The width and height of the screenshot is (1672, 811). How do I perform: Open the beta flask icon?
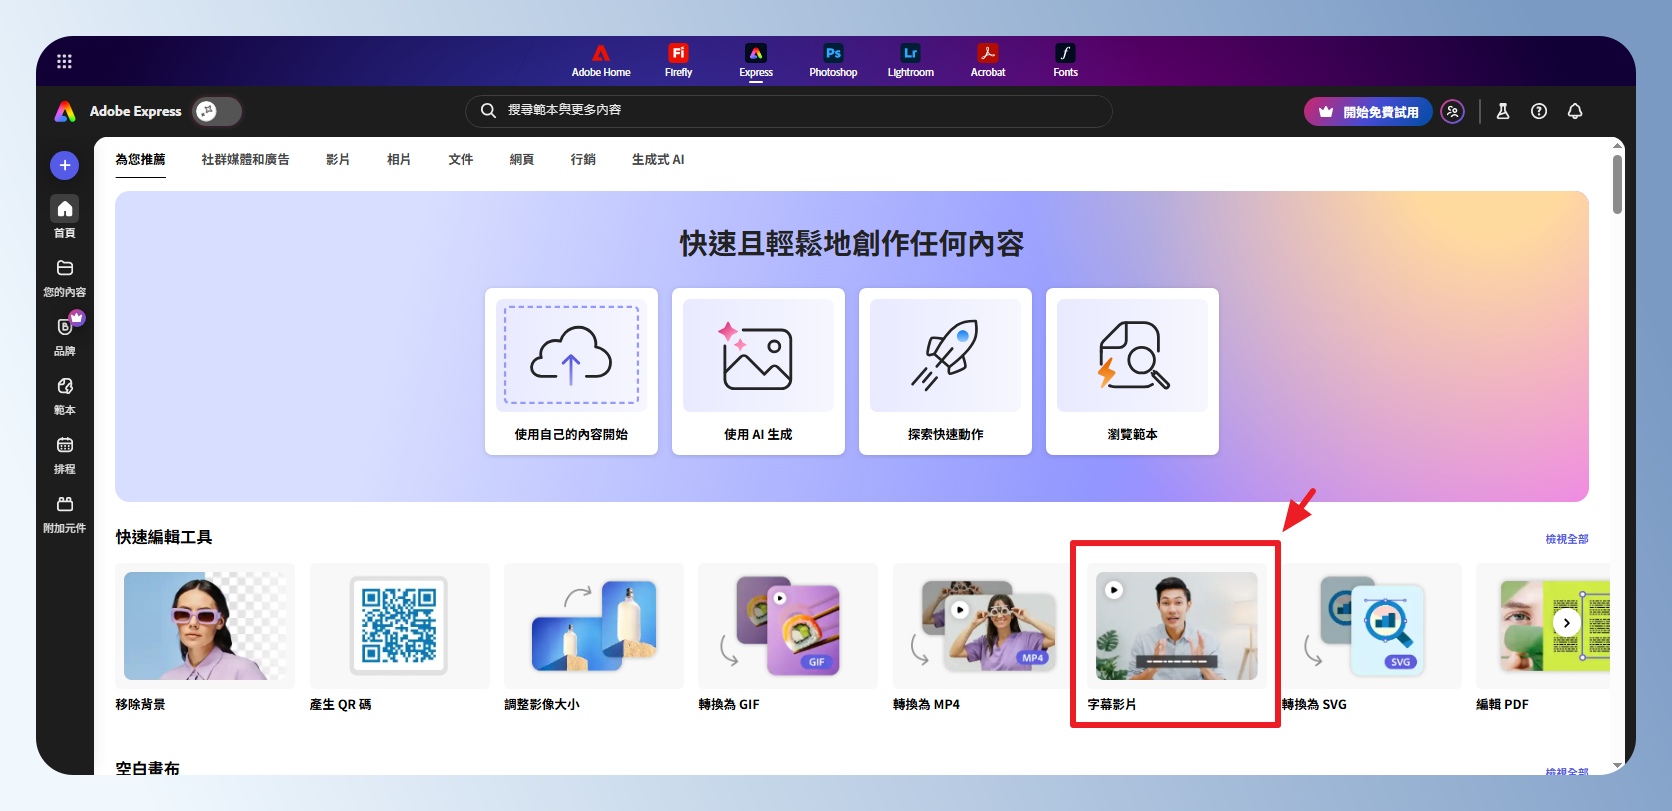coord(1502,111)
